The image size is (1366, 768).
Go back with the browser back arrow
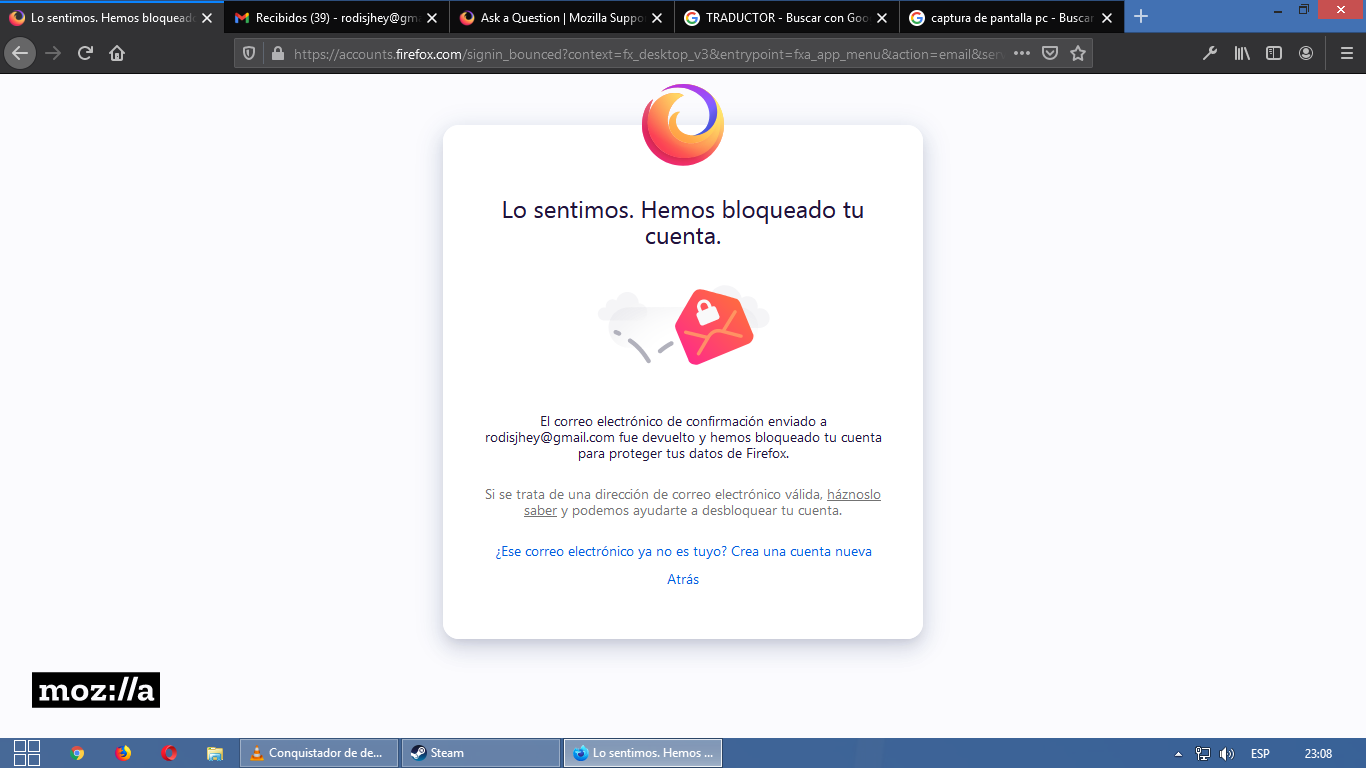pos(20,53)
